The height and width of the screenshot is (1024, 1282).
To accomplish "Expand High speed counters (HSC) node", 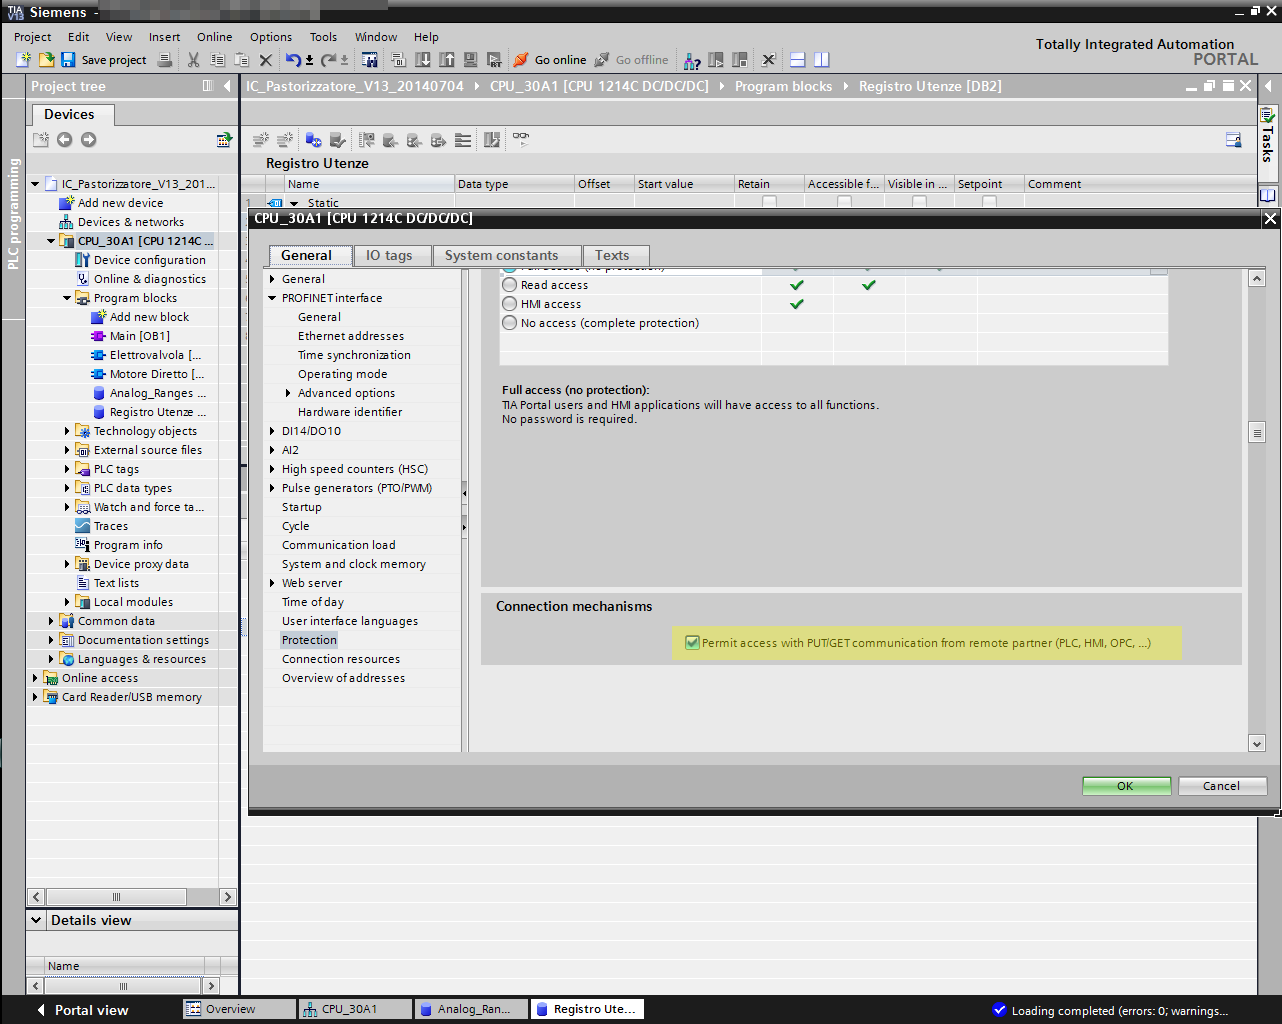I will pyautogui.click(x=272, y=469).
